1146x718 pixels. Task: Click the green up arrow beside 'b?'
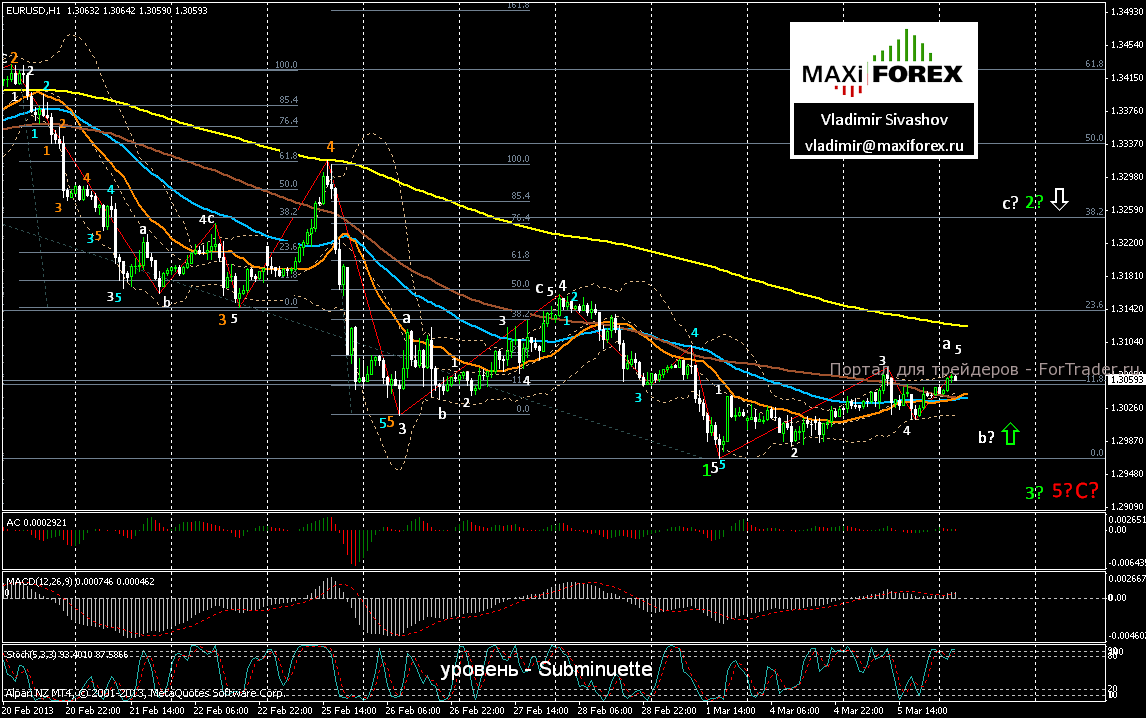(x=1009, y=434)
